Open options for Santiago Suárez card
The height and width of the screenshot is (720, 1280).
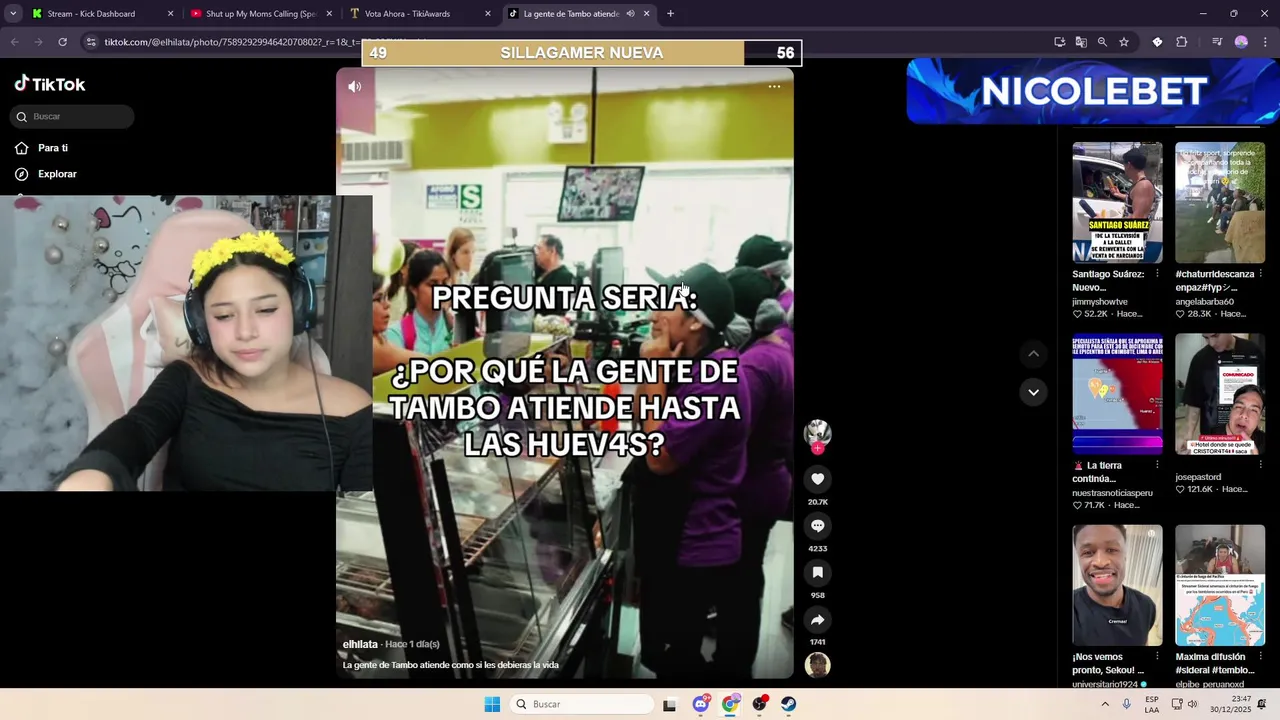click(1157, 274)
